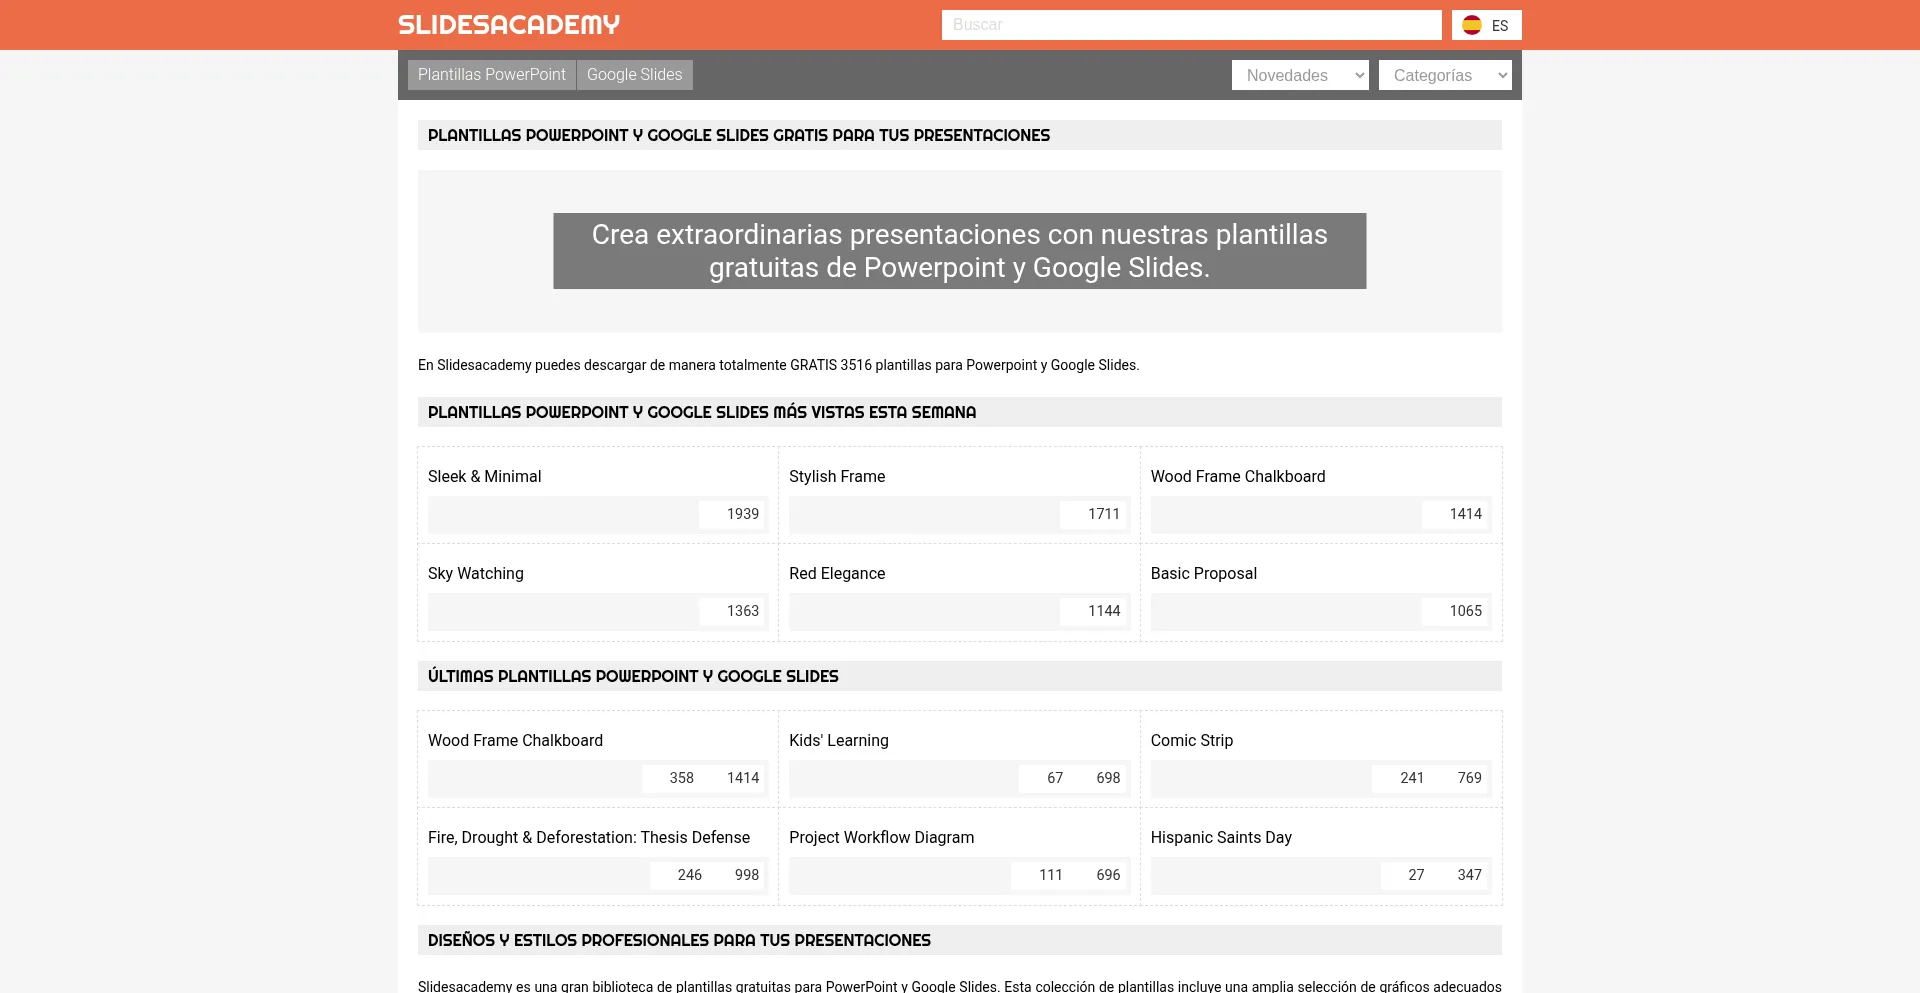Click Wood Frame Chalkboard in latest templates
The height and width of the screenshot is (993, 1920).
point(515,741)
